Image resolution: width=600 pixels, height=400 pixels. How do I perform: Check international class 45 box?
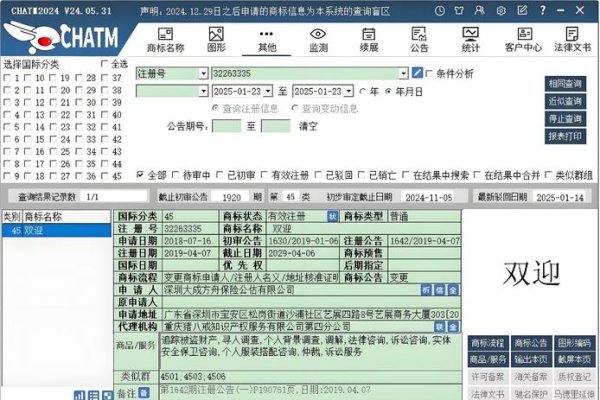click(x=104, y=176)
